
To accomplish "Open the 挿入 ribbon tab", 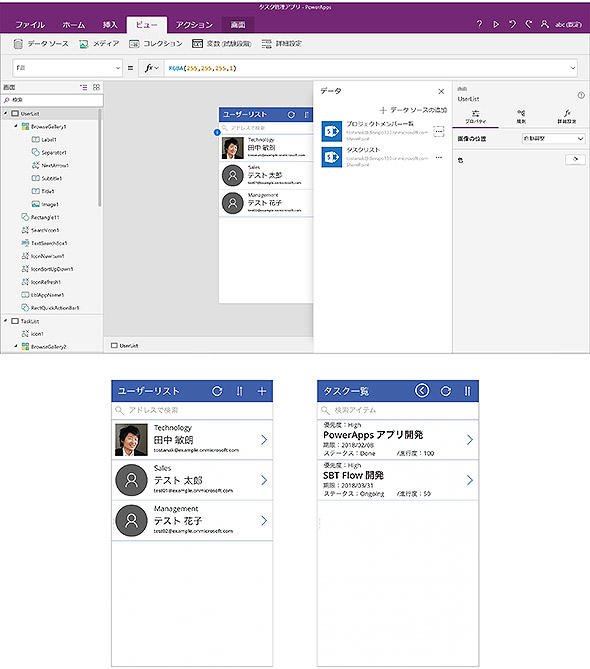I will [110, 25].
